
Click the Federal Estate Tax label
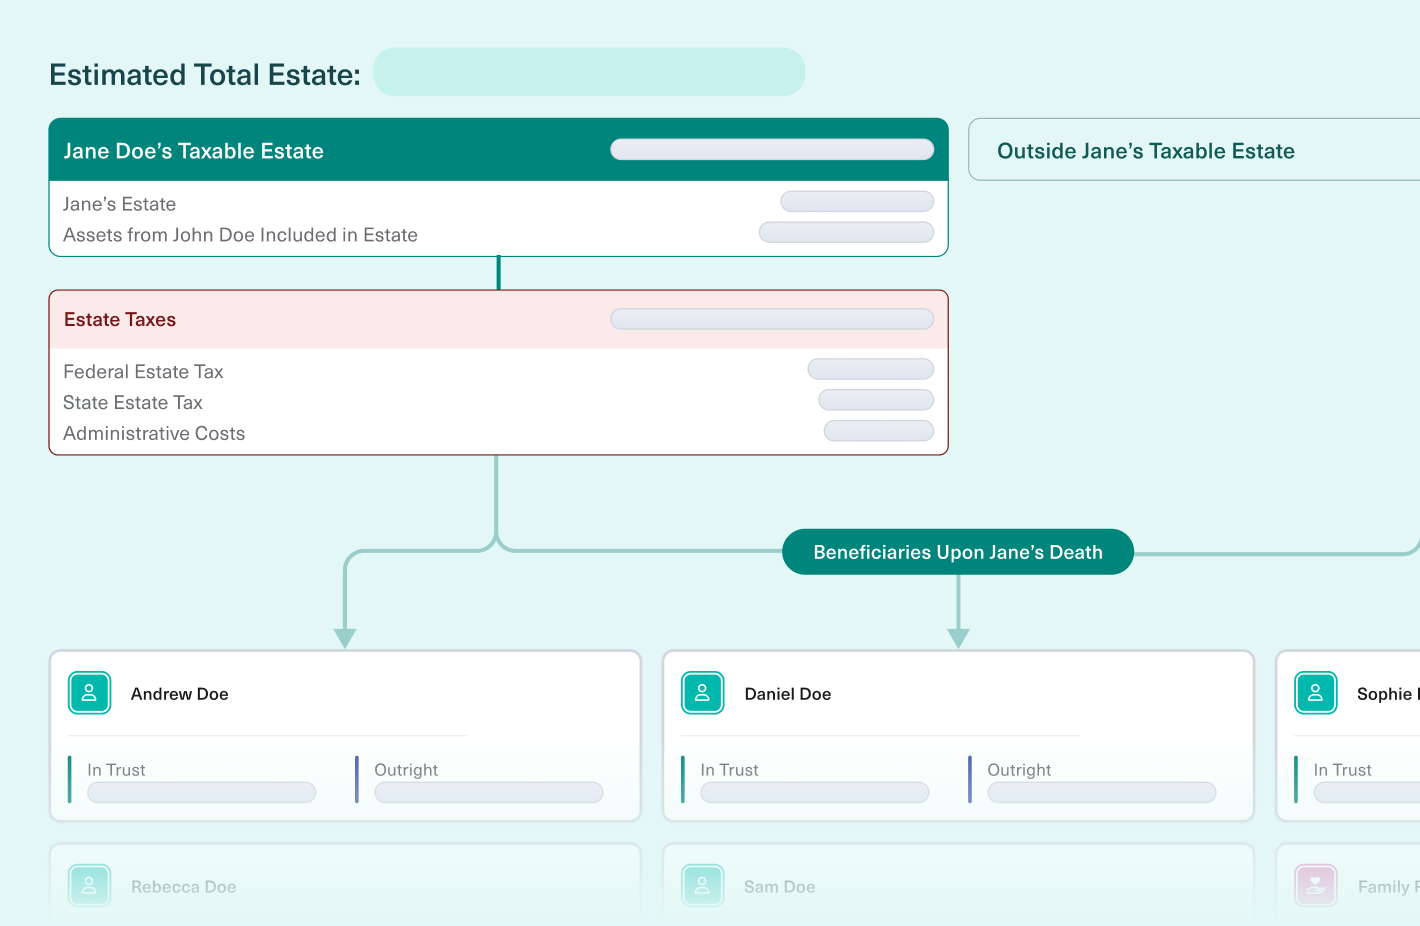143,372
